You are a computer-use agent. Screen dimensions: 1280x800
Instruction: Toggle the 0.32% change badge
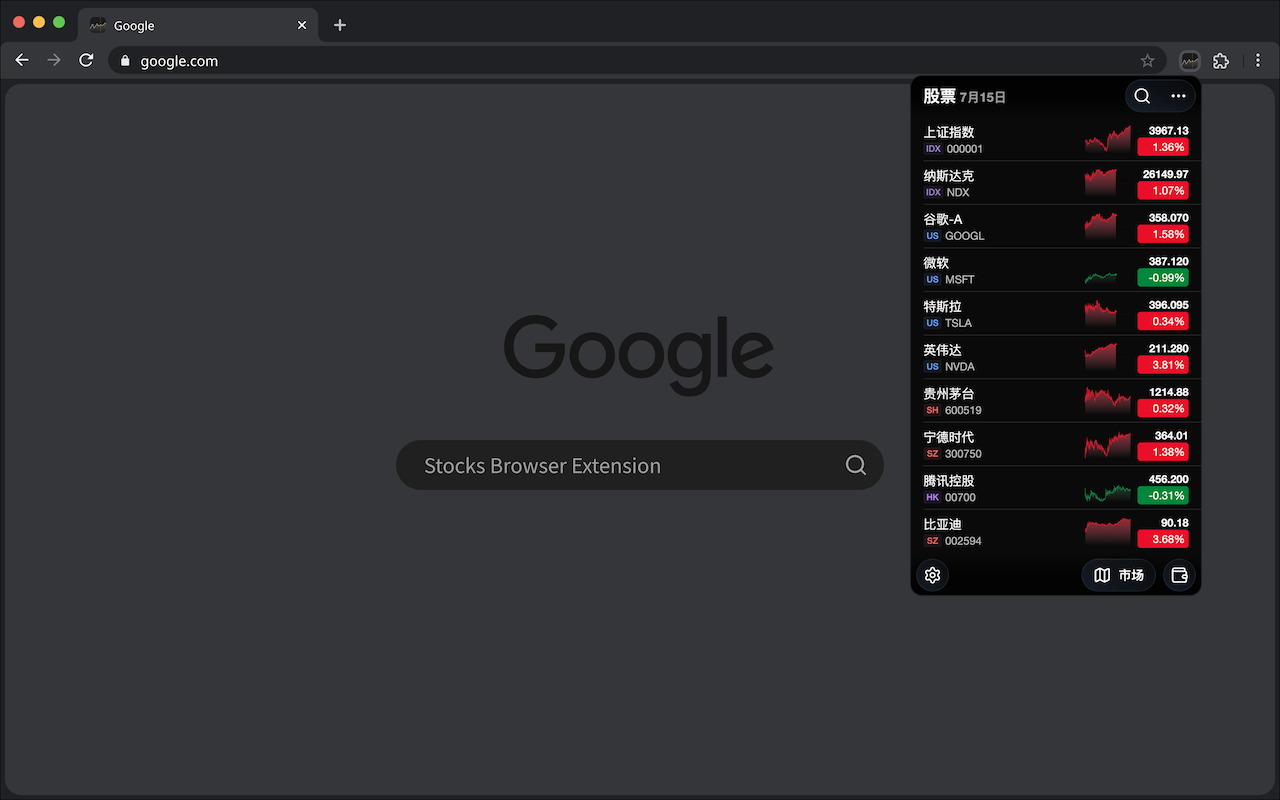[1163, 408]
